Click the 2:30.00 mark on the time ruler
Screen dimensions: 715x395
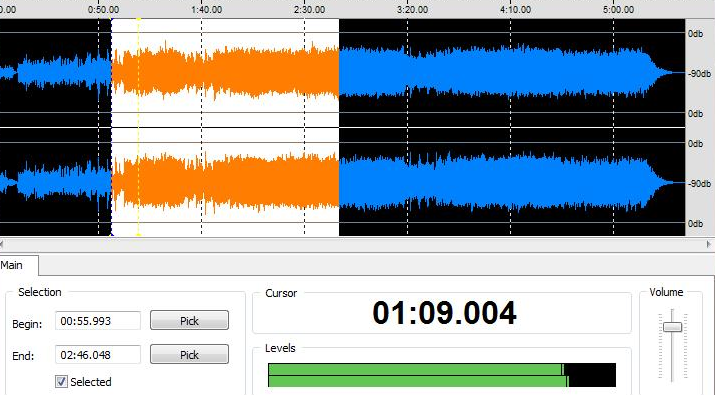click(x=310, y=10)
